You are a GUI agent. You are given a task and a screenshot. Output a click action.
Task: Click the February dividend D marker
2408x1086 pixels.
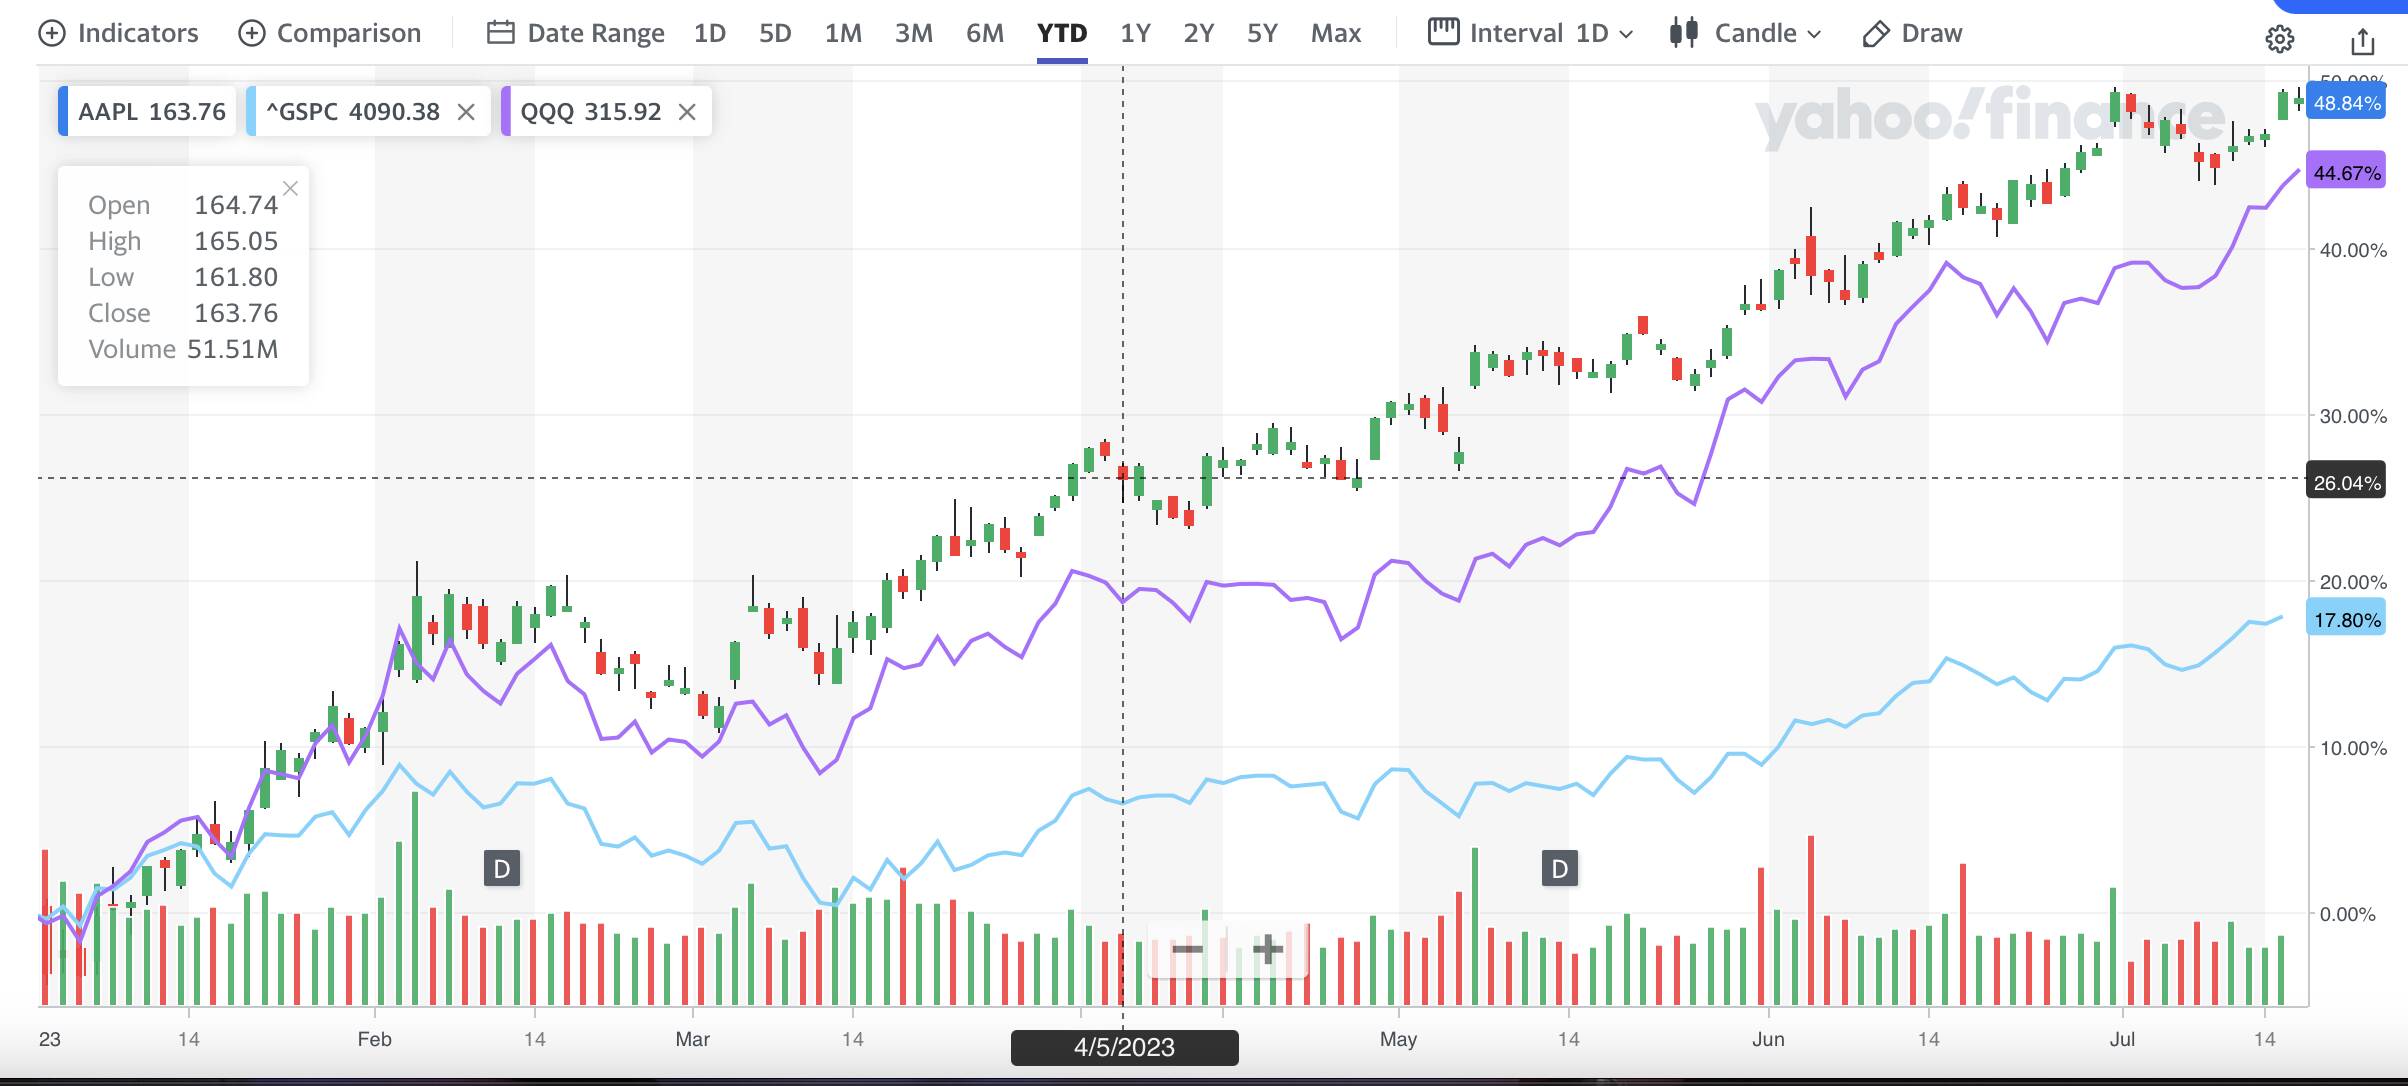tap(502, 868)
